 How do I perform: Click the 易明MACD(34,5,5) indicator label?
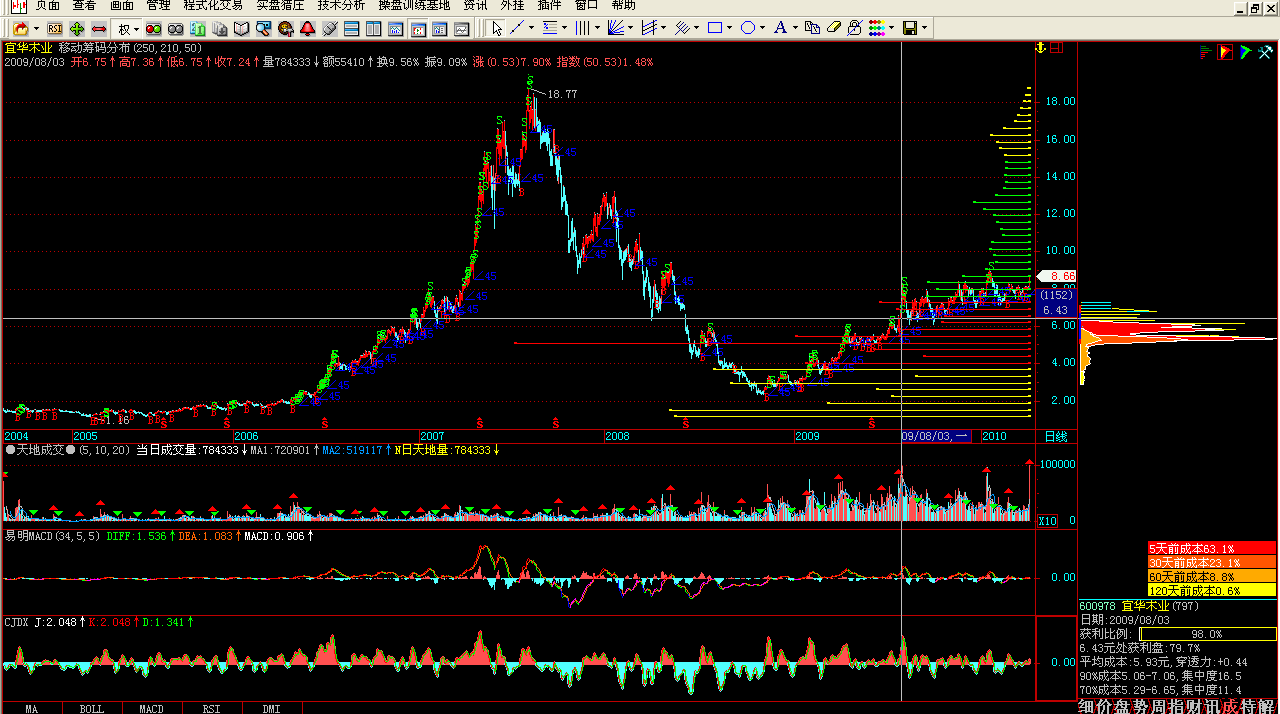click(x=52, y=536)
